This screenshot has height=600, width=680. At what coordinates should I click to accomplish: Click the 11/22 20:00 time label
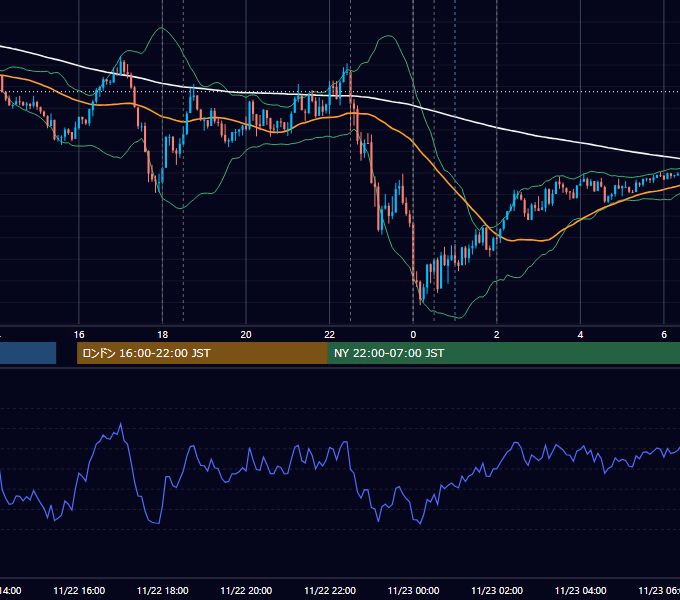246,590
